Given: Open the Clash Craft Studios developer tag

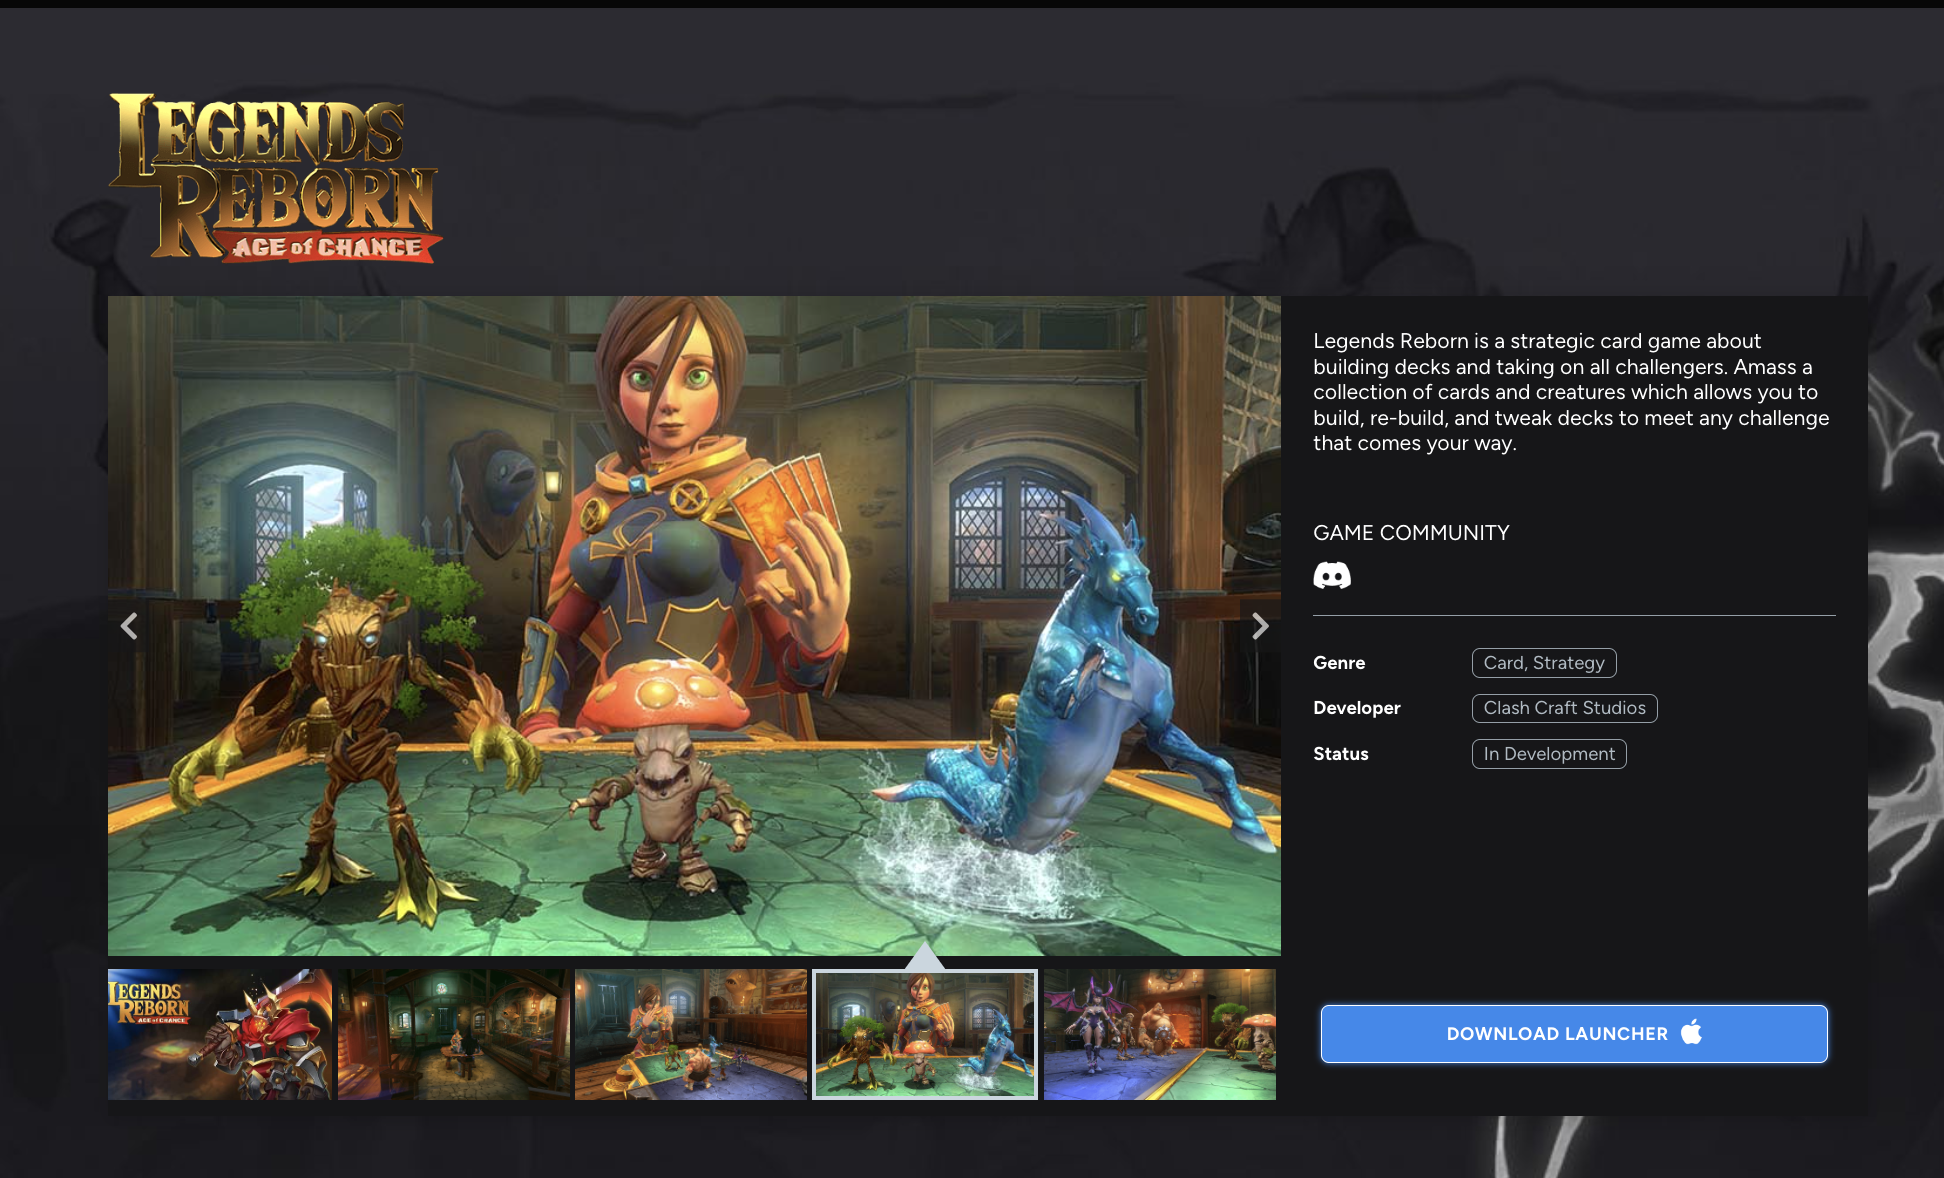Looking at the screenshot, I should click(x=1564, y=708).
